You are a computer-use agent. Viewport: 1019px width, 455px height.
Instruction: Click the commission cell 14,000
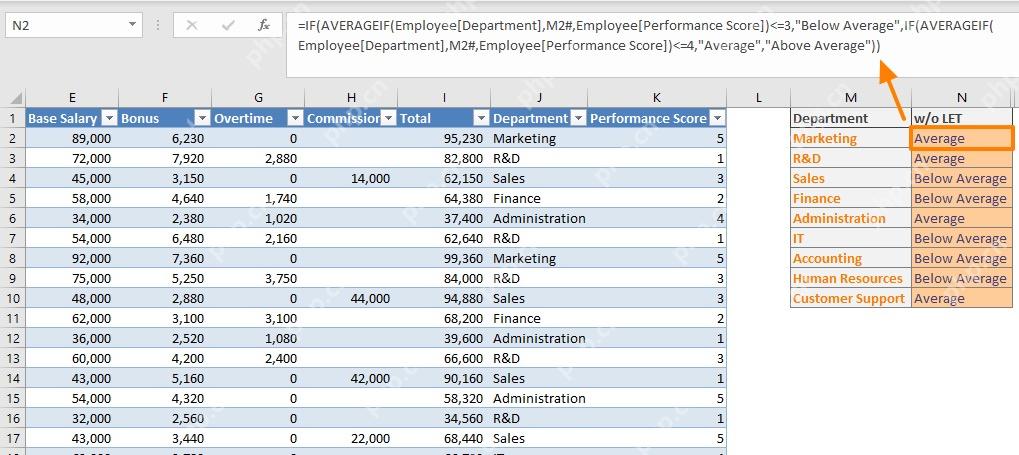pyautogui.click(x=351, y=178)
